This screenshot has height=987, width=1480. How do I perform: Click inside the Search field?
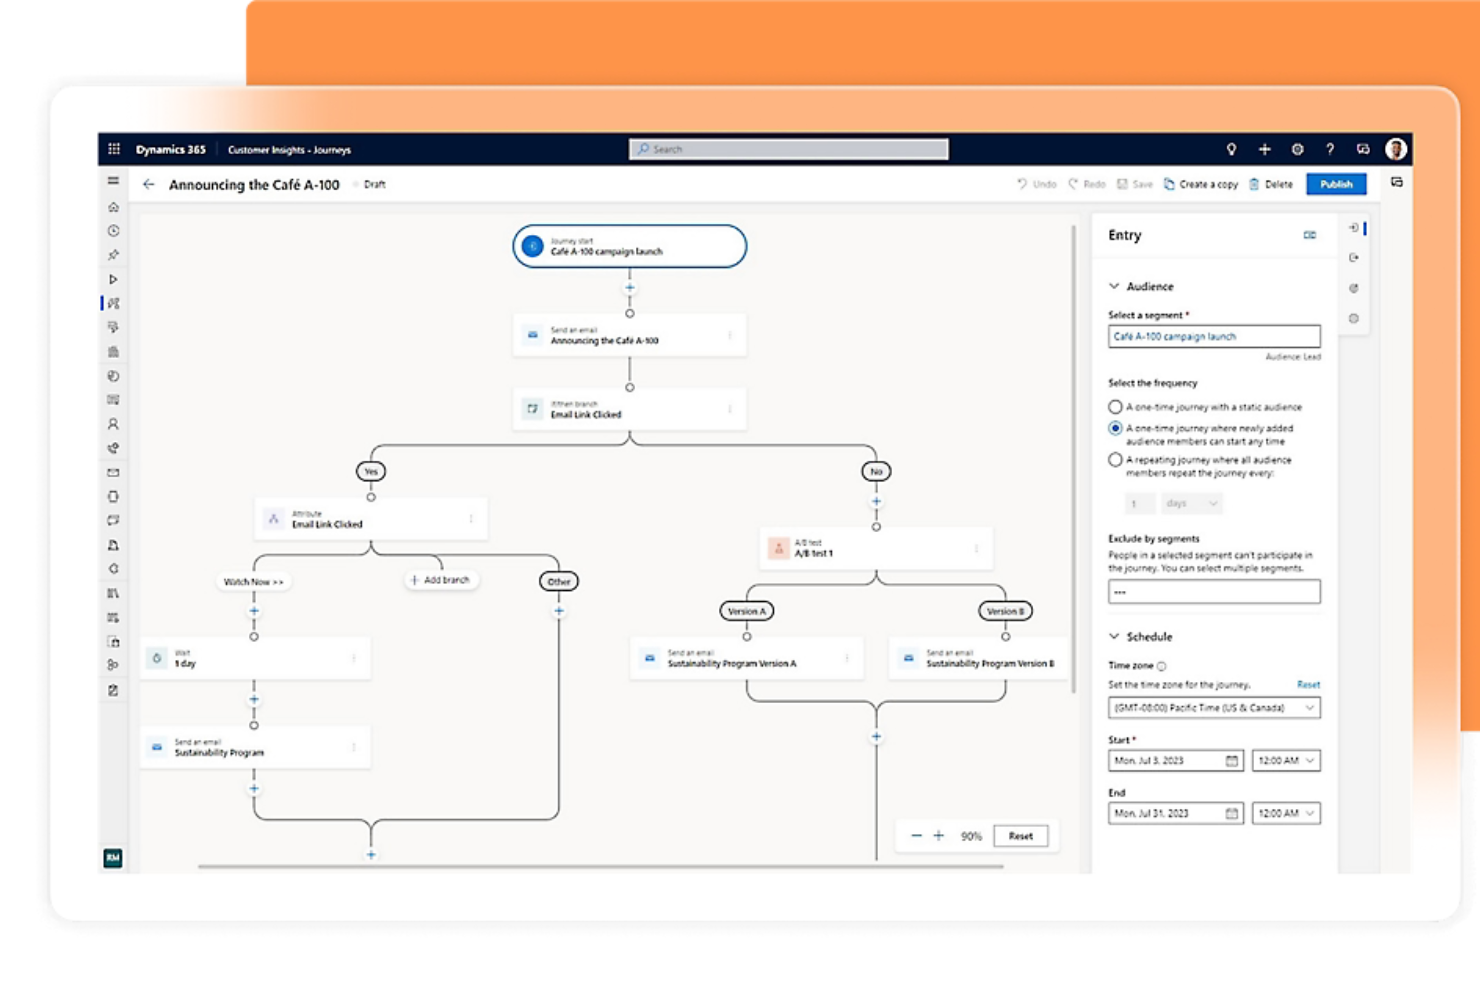coord(790,148)
